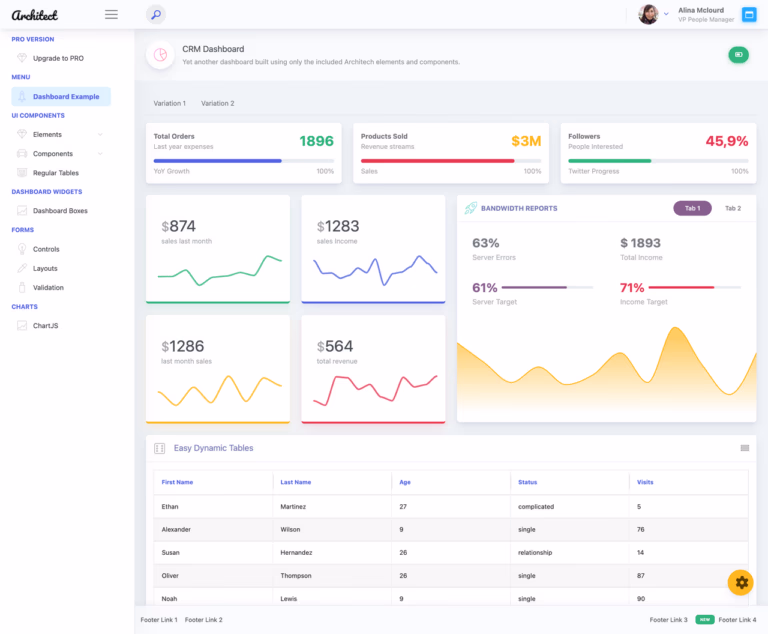
Task: Click the pie chart icon next to CRM Dashboard
Action: (x=160, y=55)
